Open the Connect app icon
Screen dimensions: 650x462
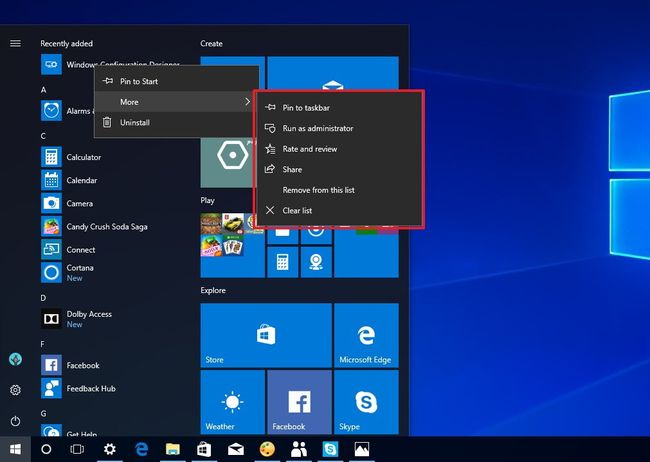click(x=51, y=250)
